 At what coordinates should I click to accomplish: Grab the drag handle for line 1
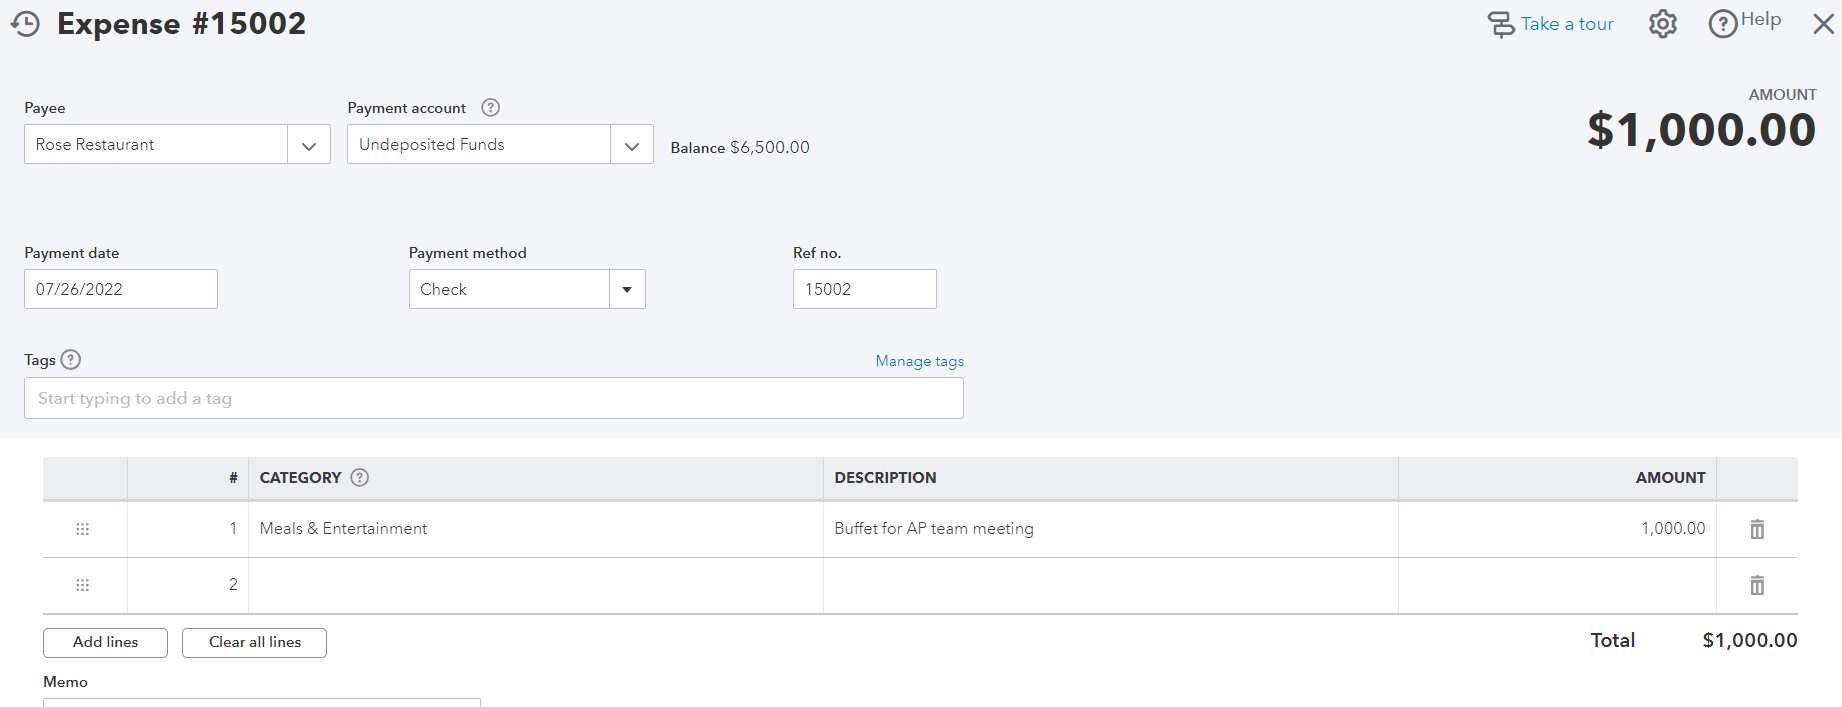(83, 529)
